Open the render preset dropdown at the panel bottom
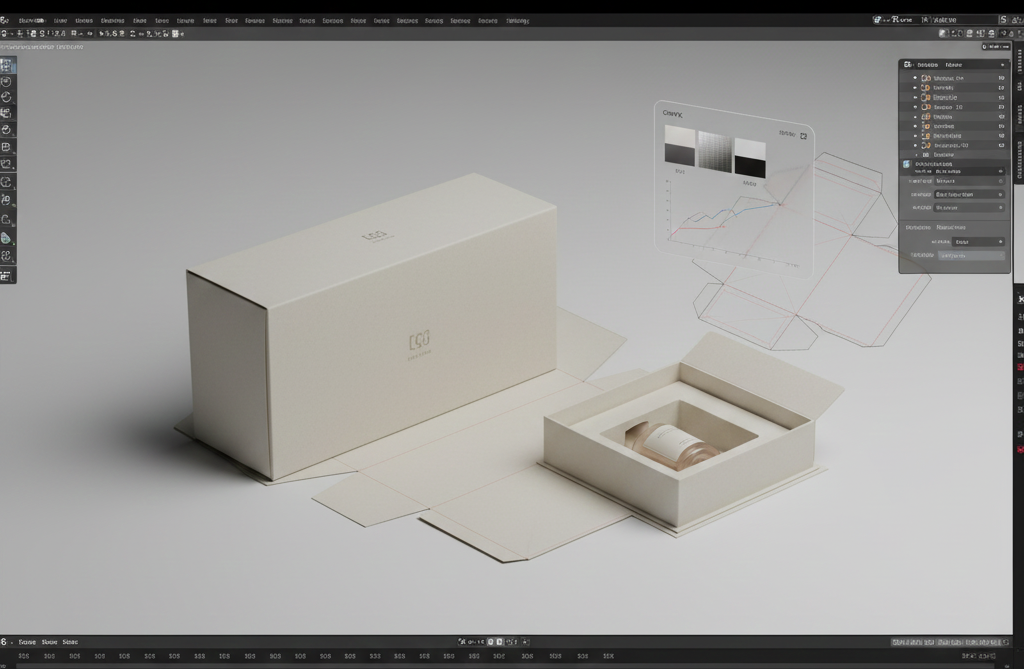1024x669 pixels. [x=965, y=242]
